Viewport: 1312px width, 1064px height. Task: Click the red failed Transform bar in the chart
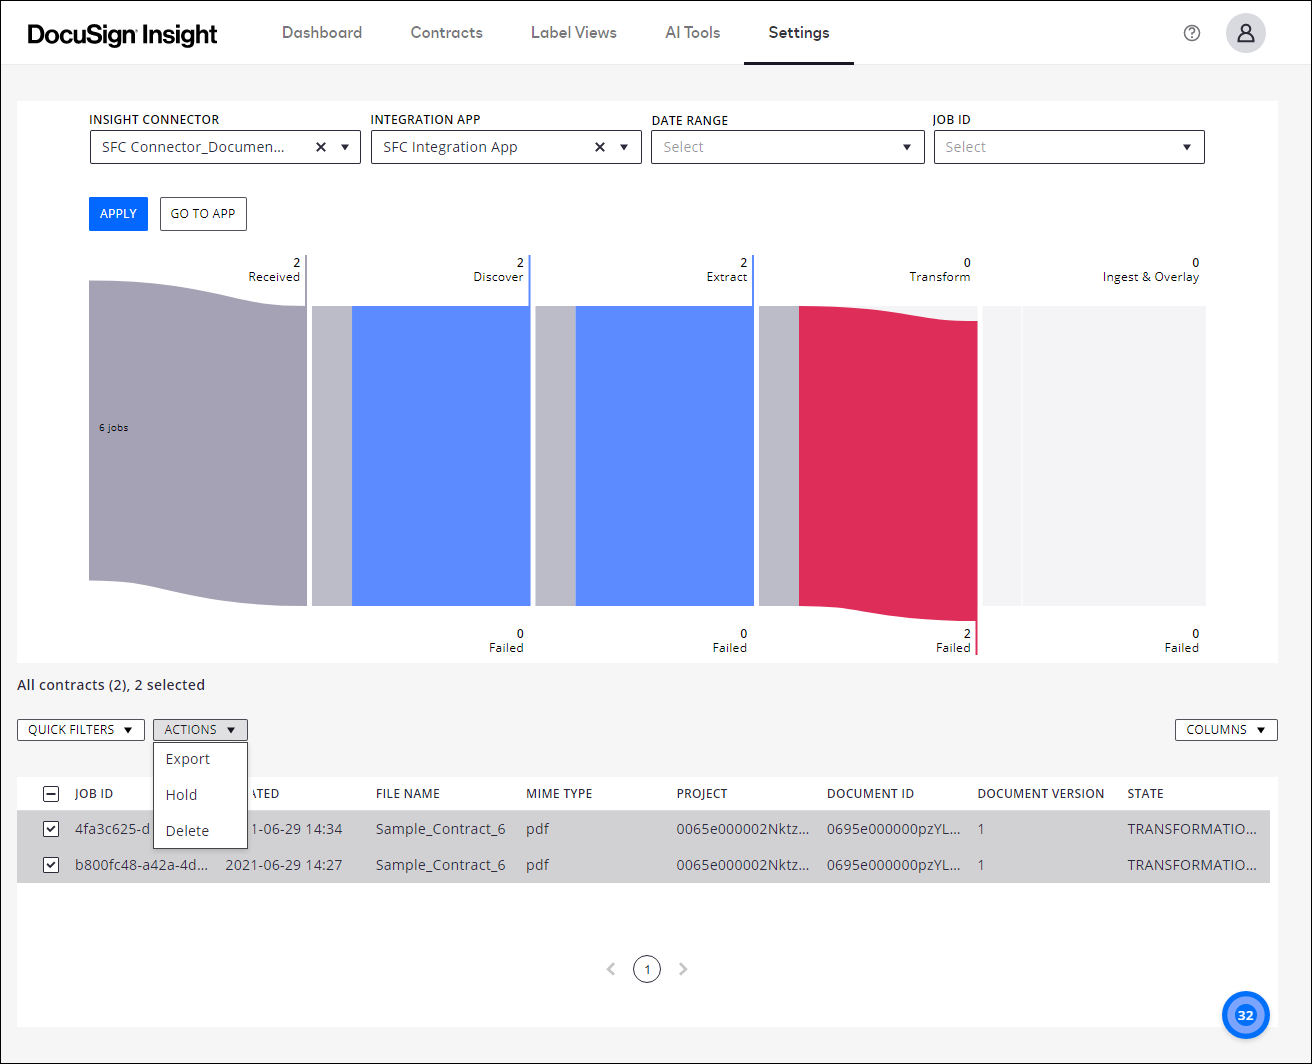[888, 460]
